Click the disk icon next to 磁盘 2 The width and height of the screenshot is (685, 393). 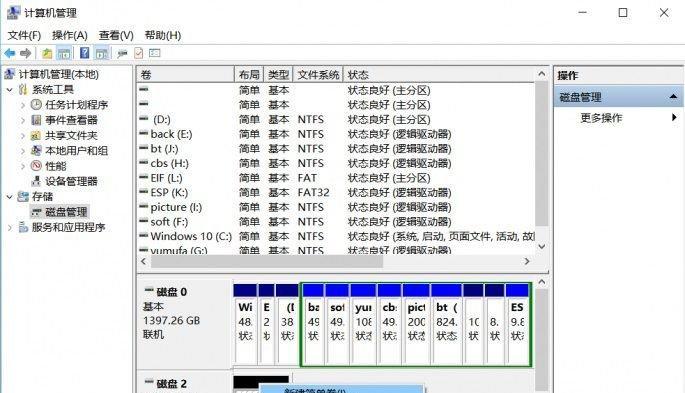pos(149,383)
